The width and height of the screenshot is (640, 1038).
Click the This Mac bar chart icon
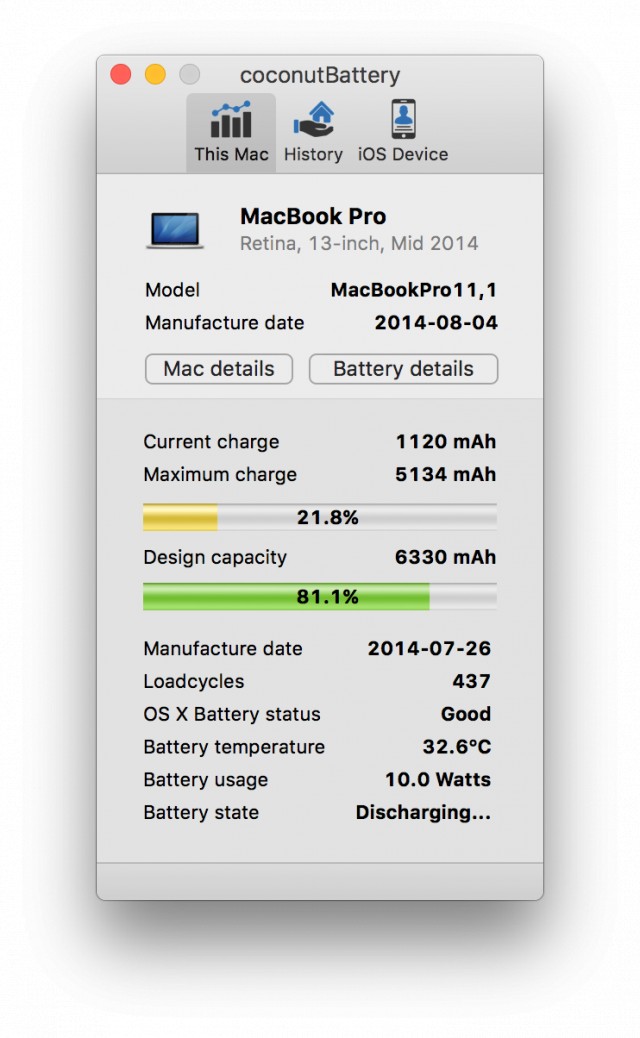(231, 120)
